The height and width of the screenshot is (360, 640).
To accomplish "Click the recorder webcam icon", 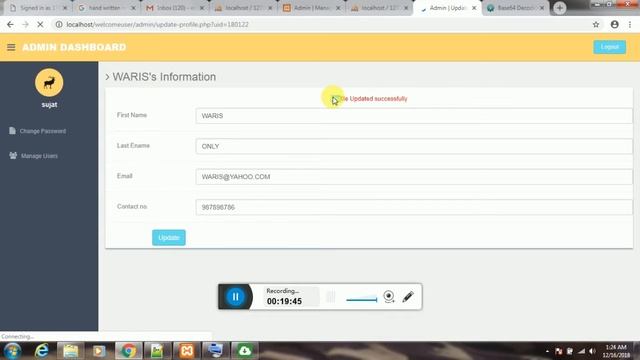I will (x=389, y=296).
